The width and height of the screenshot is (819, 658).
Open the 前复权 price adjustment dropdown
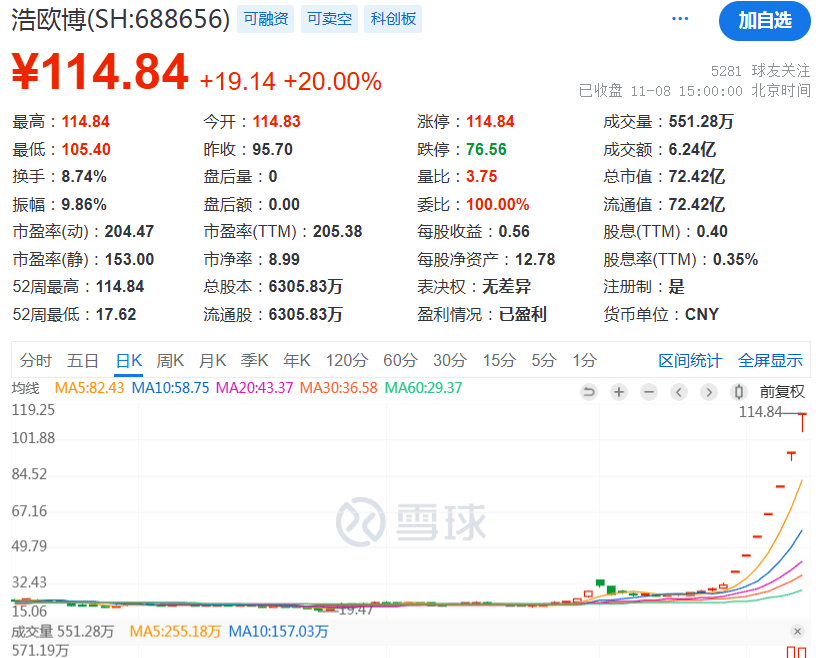pos(784,392)
